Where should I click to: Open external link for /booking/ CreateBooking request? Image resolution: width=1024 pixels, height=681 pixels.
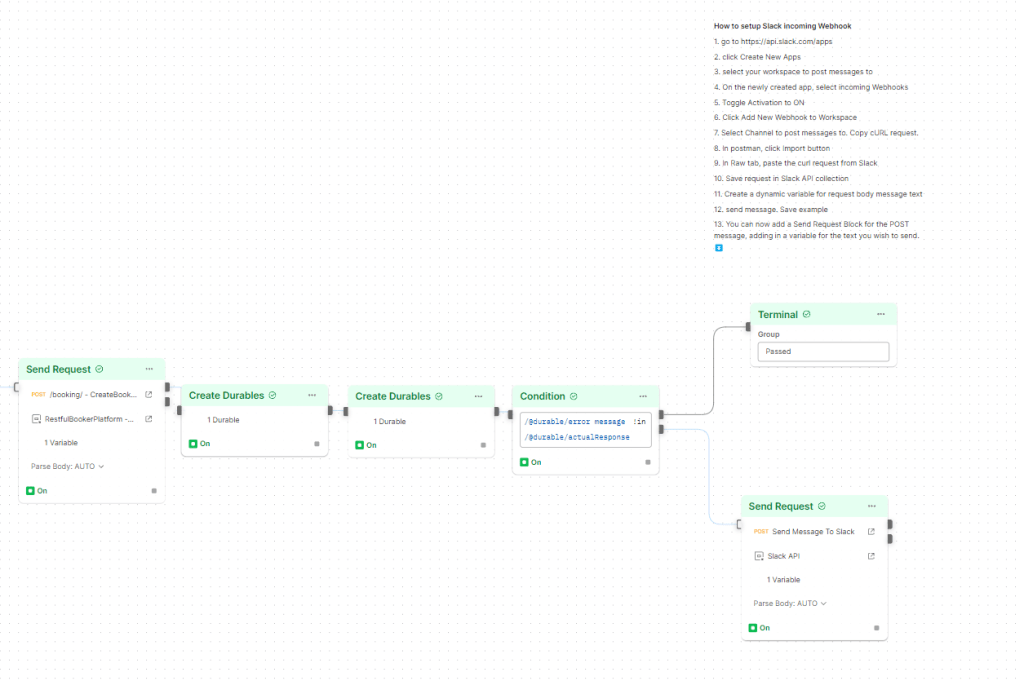[149, 394]
